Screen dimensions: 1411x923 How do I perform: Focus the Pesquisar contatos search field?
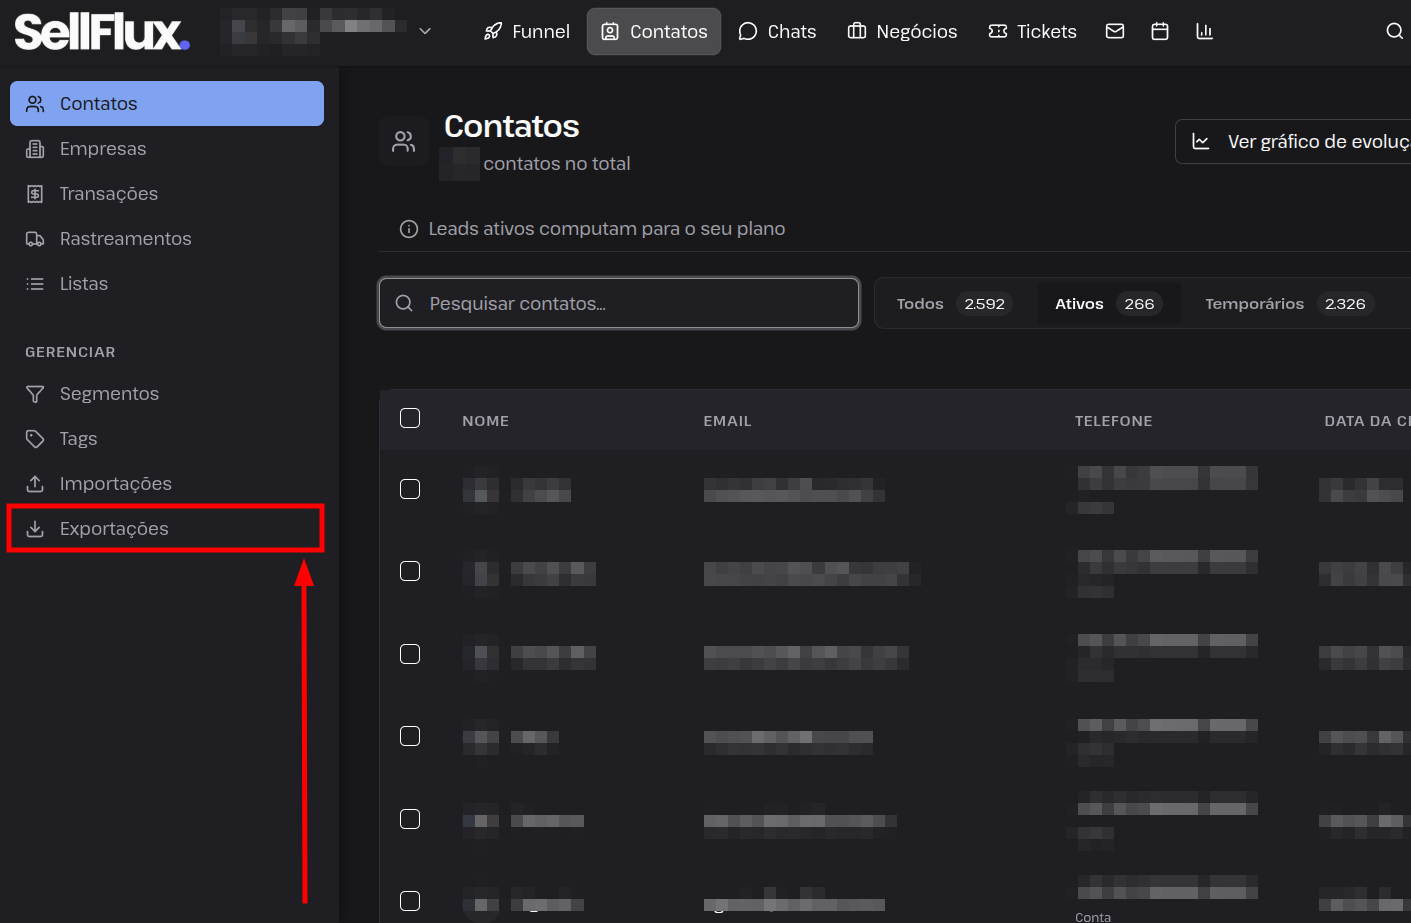coord(619,303)
